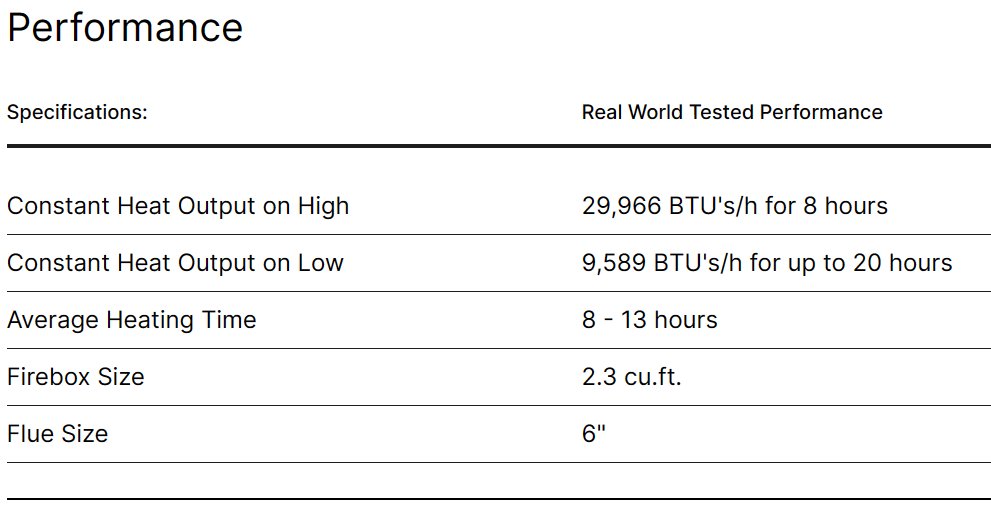
Task: Click the 'for 8 hours' duration text
Action: 828,206
